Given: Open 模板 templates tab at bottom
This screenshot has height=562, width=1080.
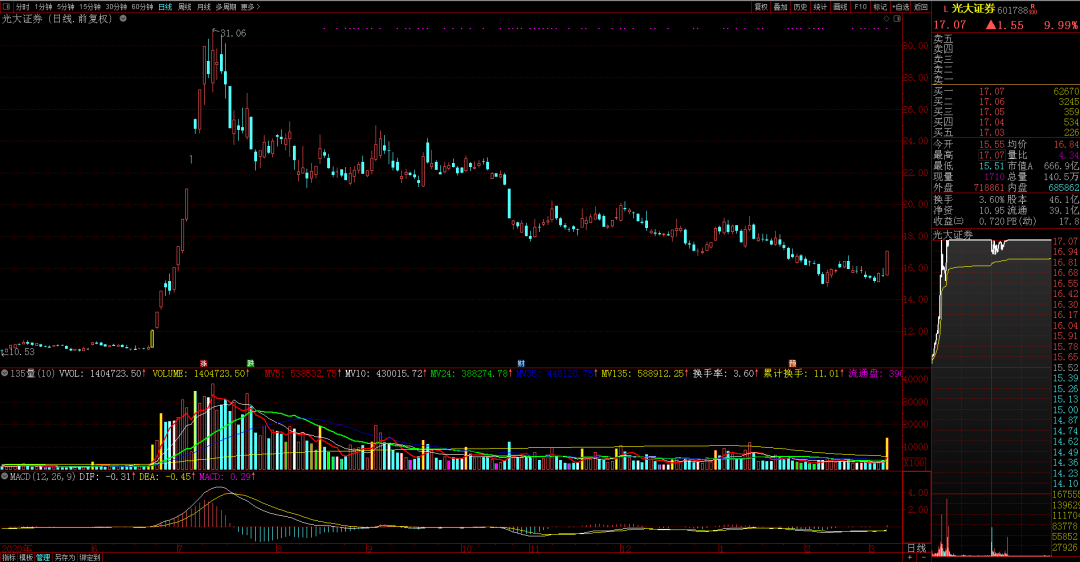Looking at the screenshot, I should click(26, 558).
